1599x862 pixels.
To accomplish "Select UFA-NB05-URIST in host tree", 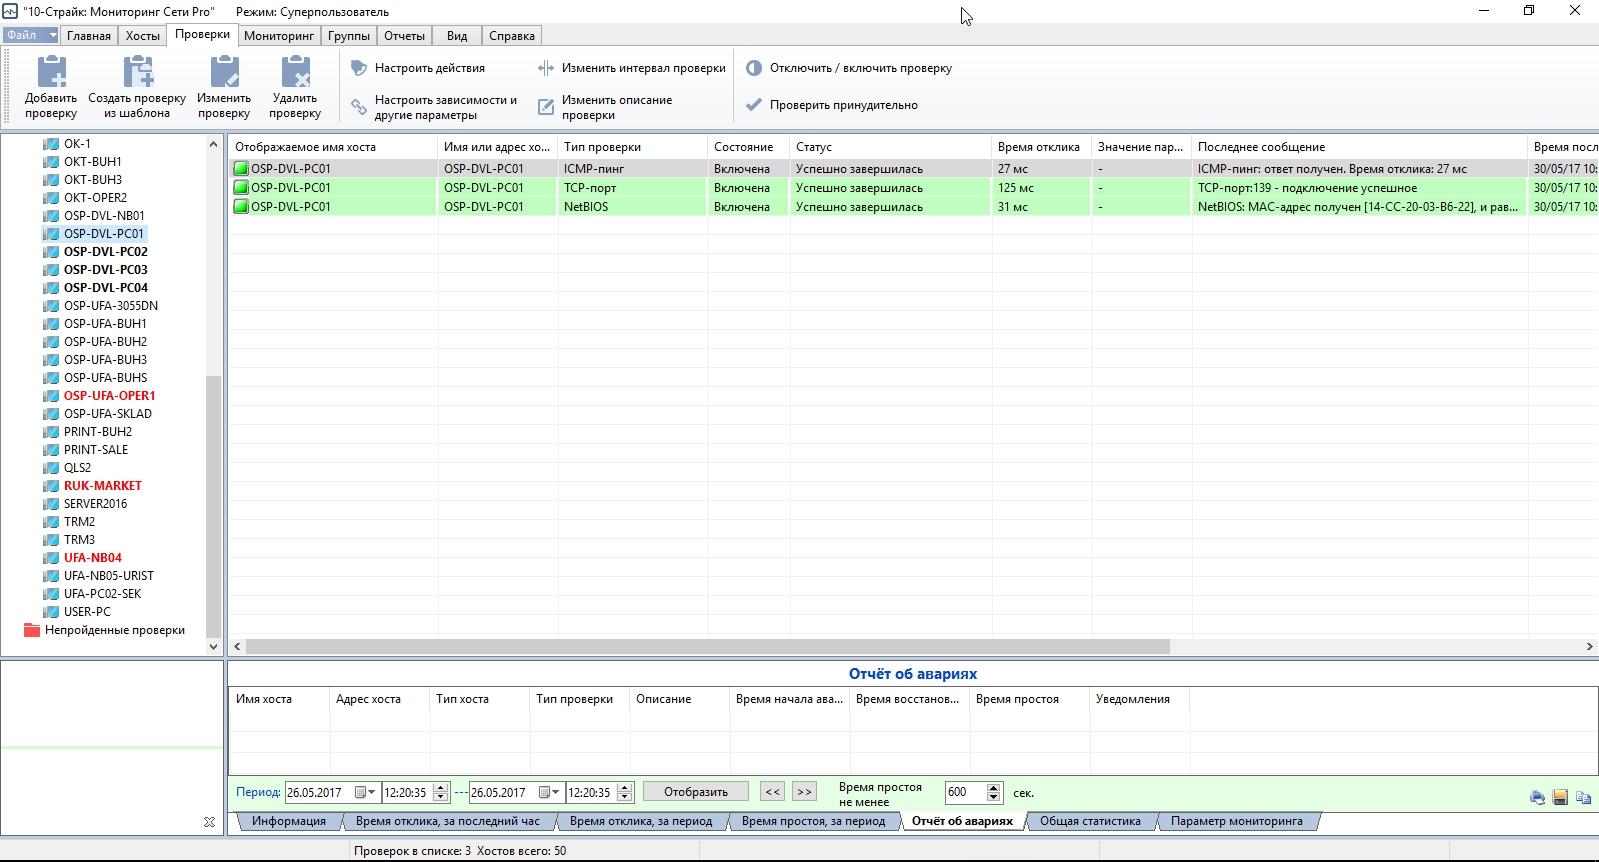I will tap(109, 576).
